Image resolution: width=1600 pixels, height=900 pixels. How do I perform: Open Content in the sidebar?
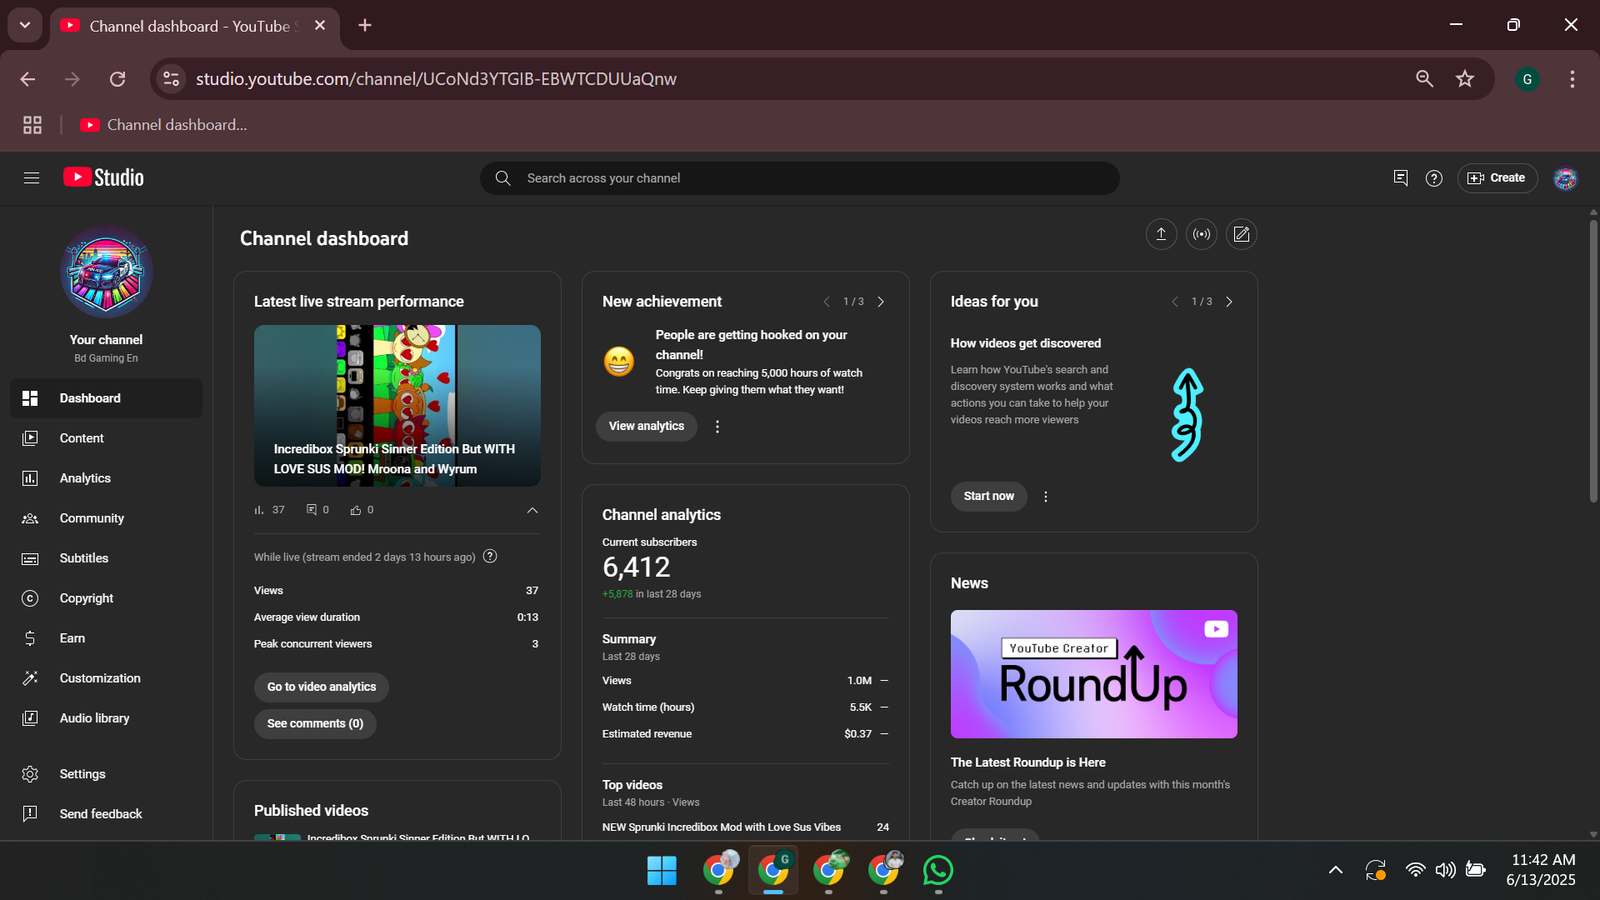click(106, 438)
